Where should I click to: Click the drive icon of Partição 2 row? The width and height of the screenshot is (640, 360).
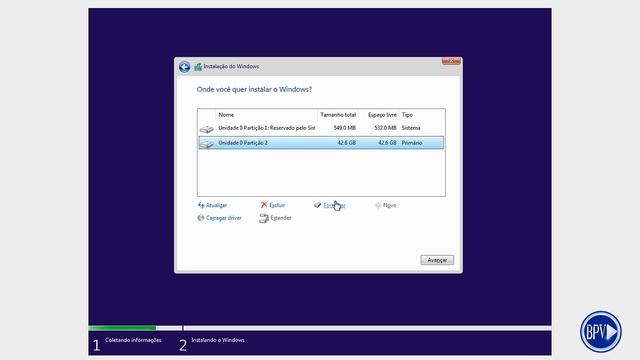pyautogui.click(x=207, y=143)
